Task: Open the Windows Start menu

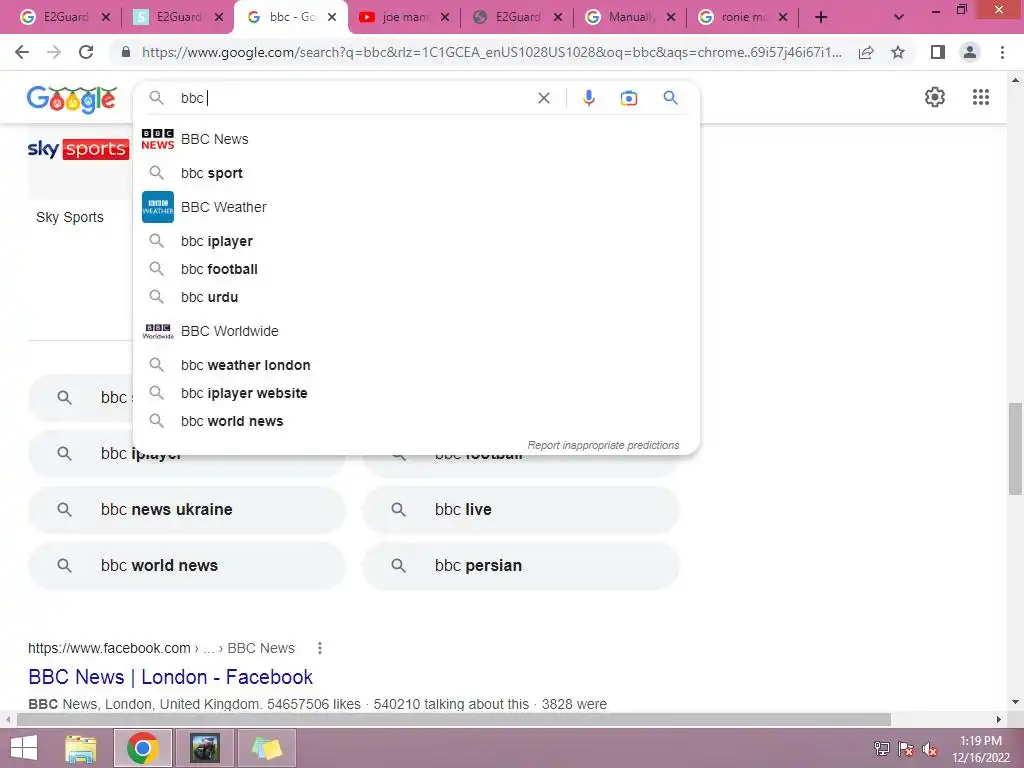Action: pos(24,748)
